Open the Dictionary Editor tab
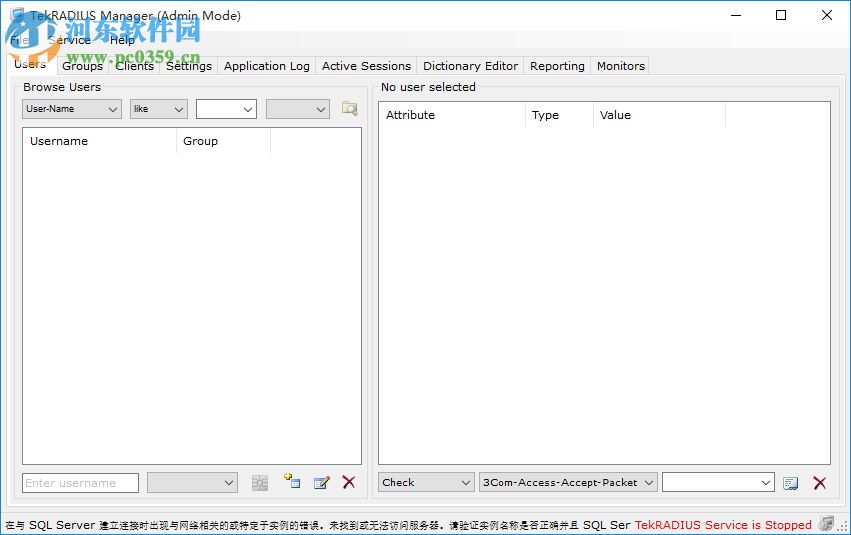The width and height of the screenshot is (851, 535). [470, 66]
